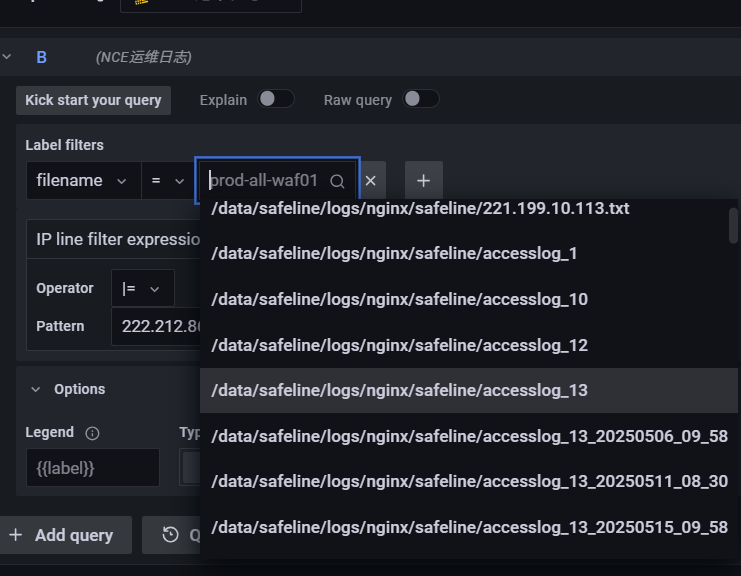Open the equals operator dropdown
Image resolution: width=741 pixels, height=576 pixels.
[x=168, y=181]
